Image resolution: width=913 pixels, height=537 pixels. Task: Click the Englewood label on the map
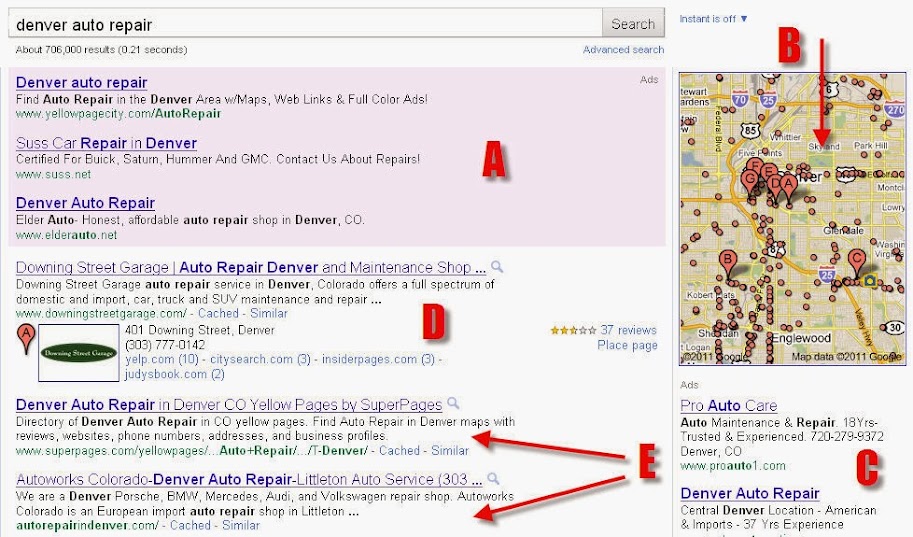801,338
